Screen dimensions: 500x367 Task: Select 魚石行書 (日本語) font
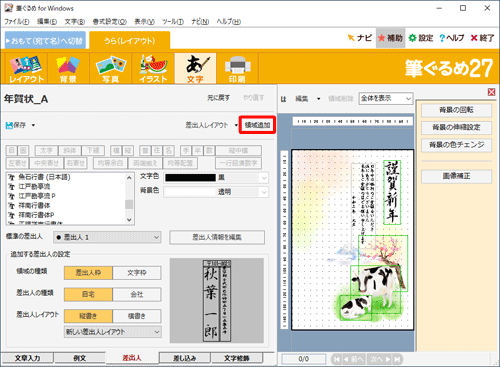[x=44, y=177]
